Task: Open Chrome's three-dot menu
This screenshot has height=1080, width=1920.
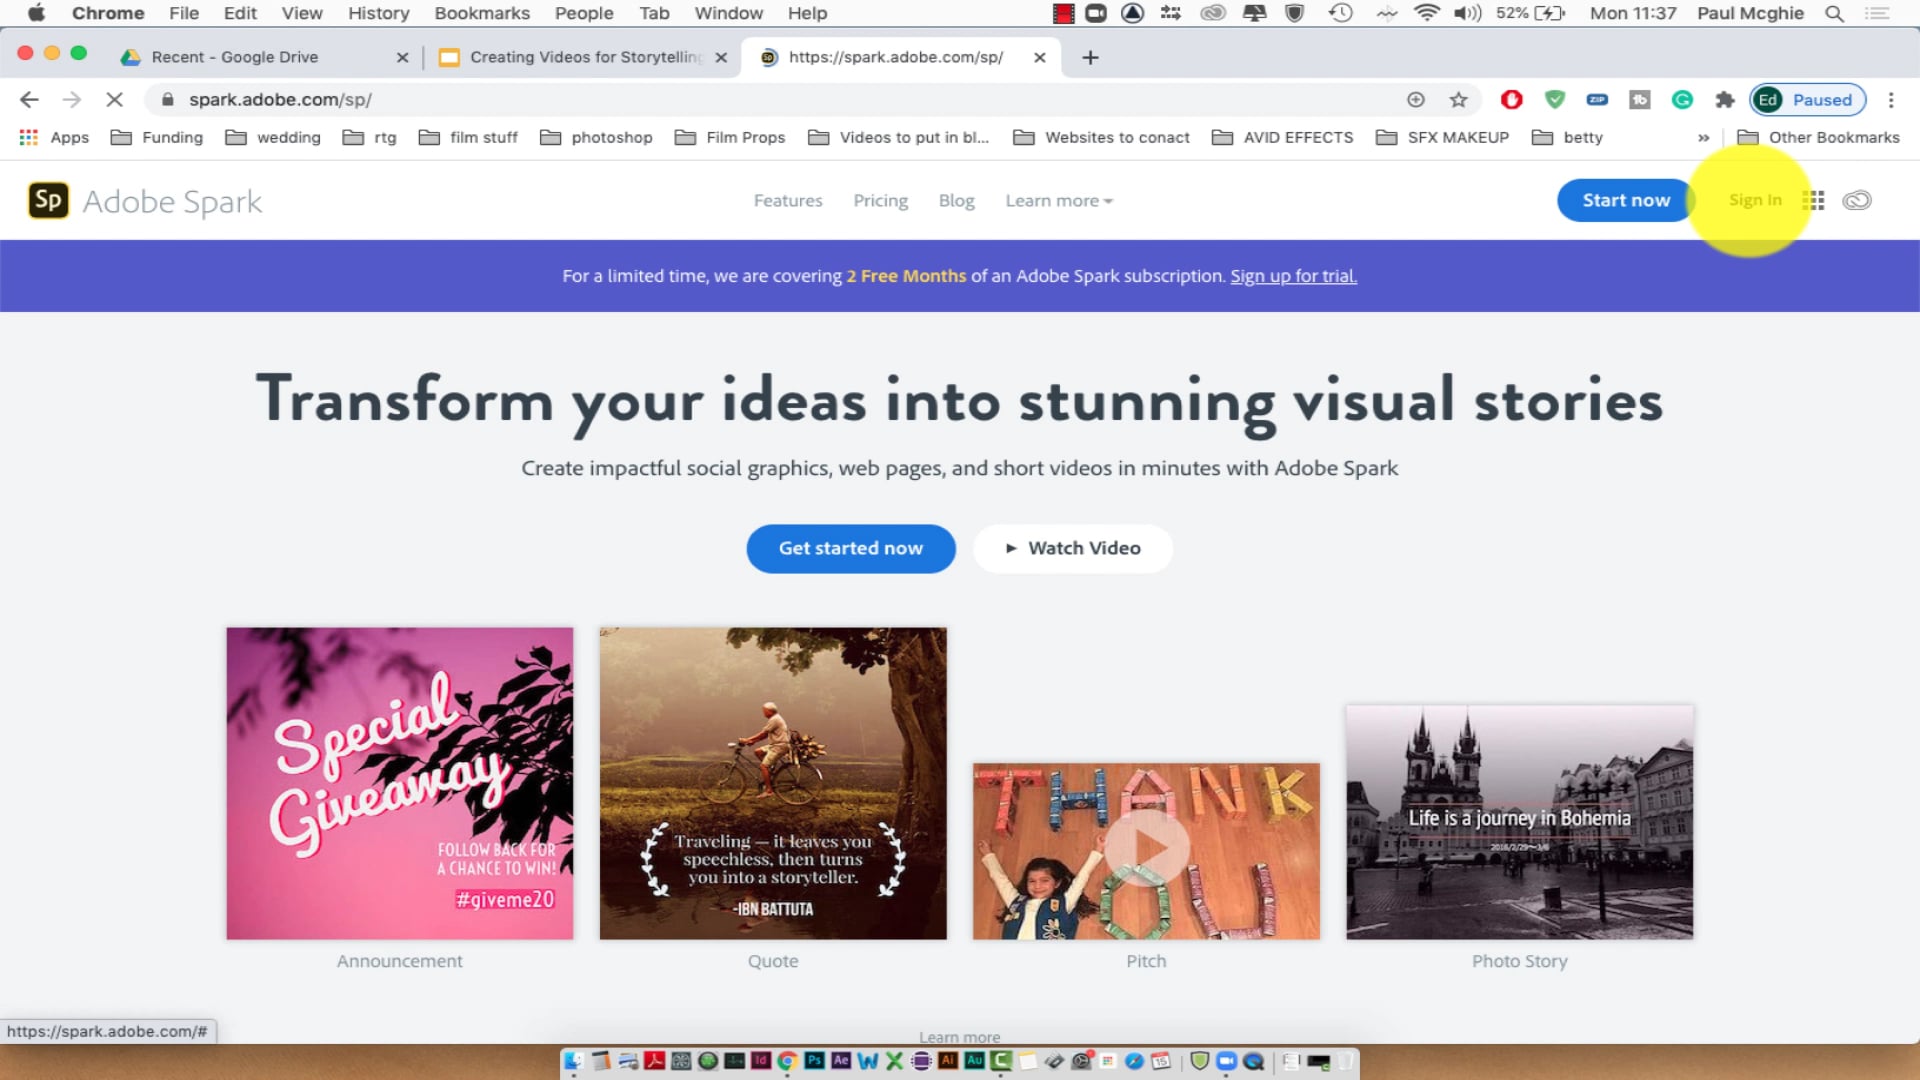Action: 1891,100
